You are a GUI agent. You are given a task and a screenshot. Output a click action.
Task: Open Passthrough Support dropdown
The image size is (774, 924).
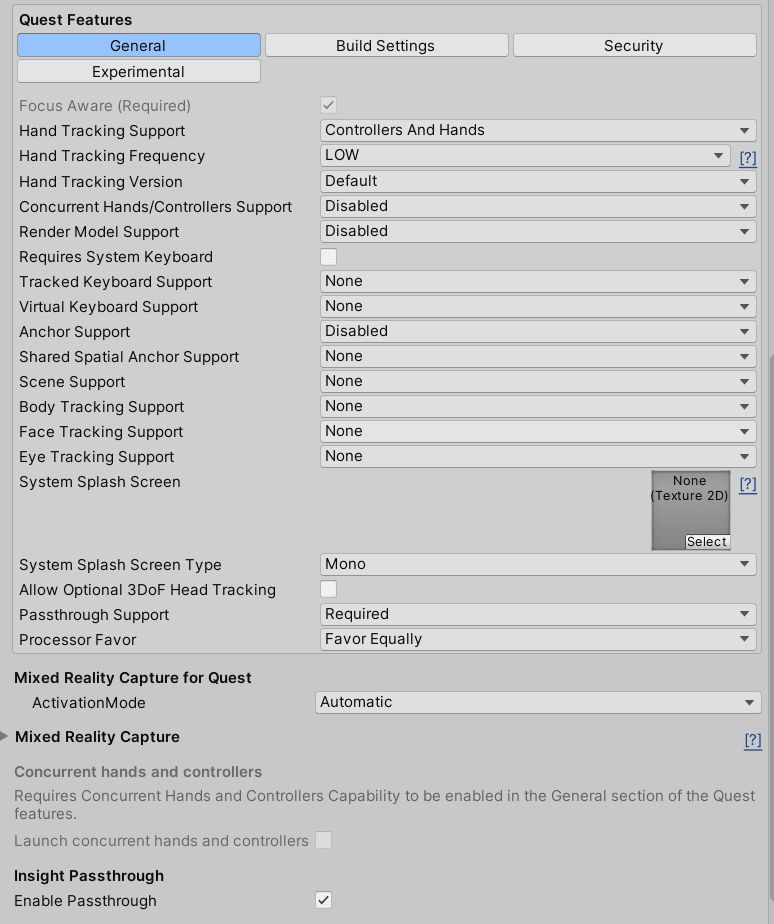tap(538, 614)
